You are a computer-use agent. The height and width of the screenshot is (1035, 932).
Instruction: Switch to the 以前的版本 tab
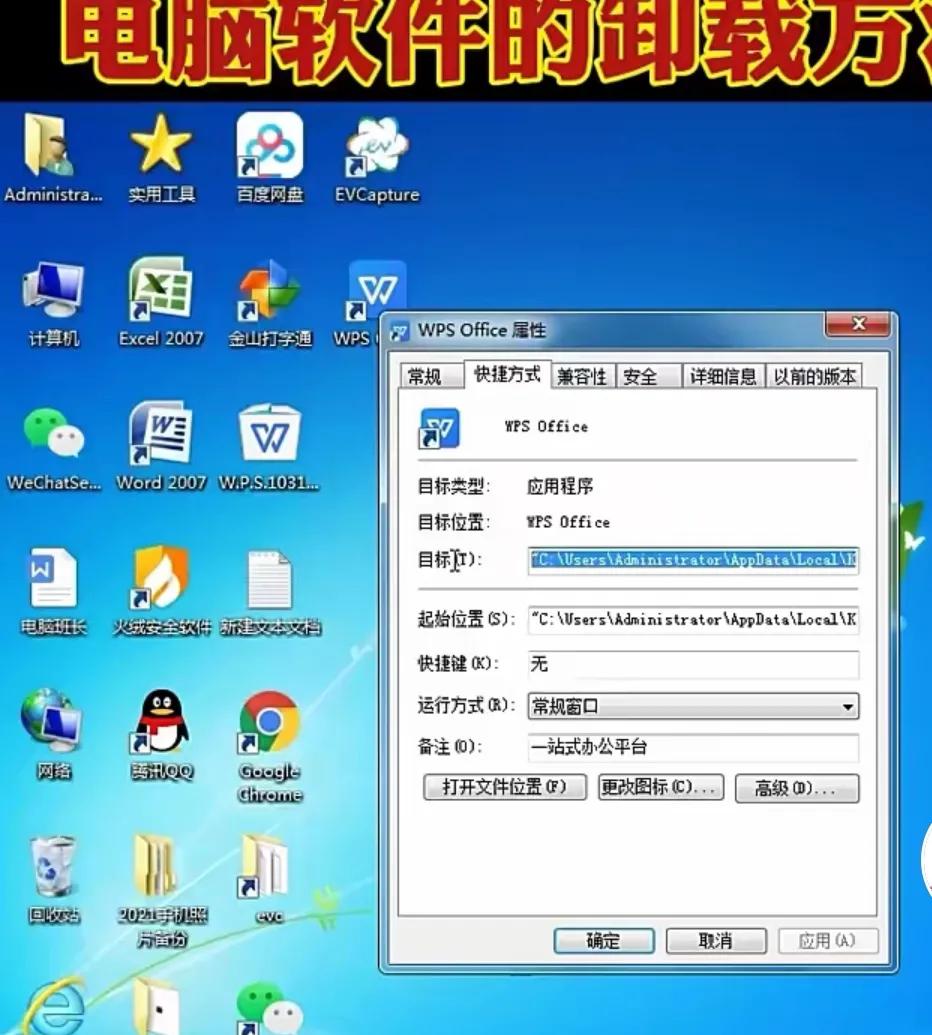click(x=814, y=376)
